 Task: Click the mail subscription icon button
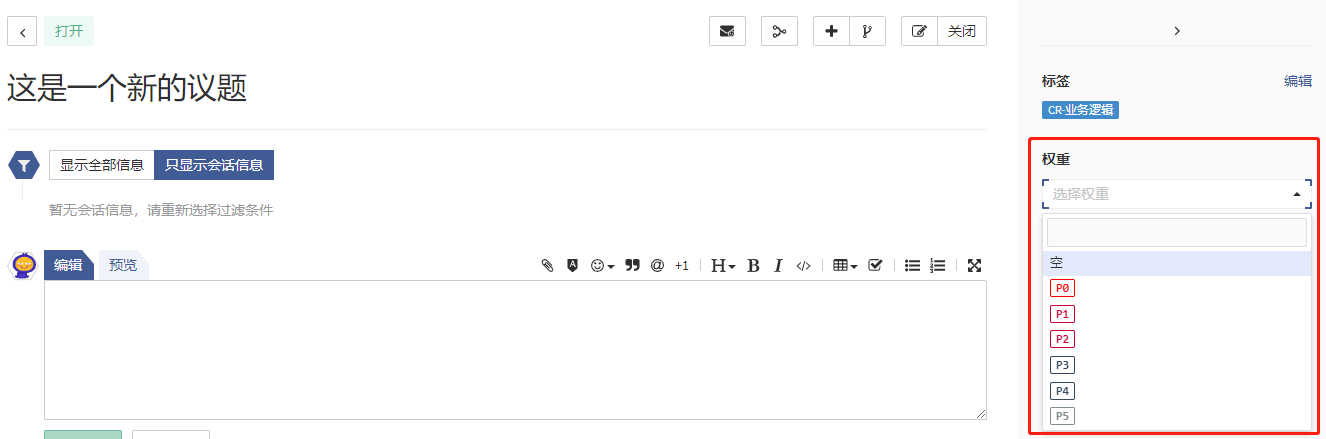(727, 31)
